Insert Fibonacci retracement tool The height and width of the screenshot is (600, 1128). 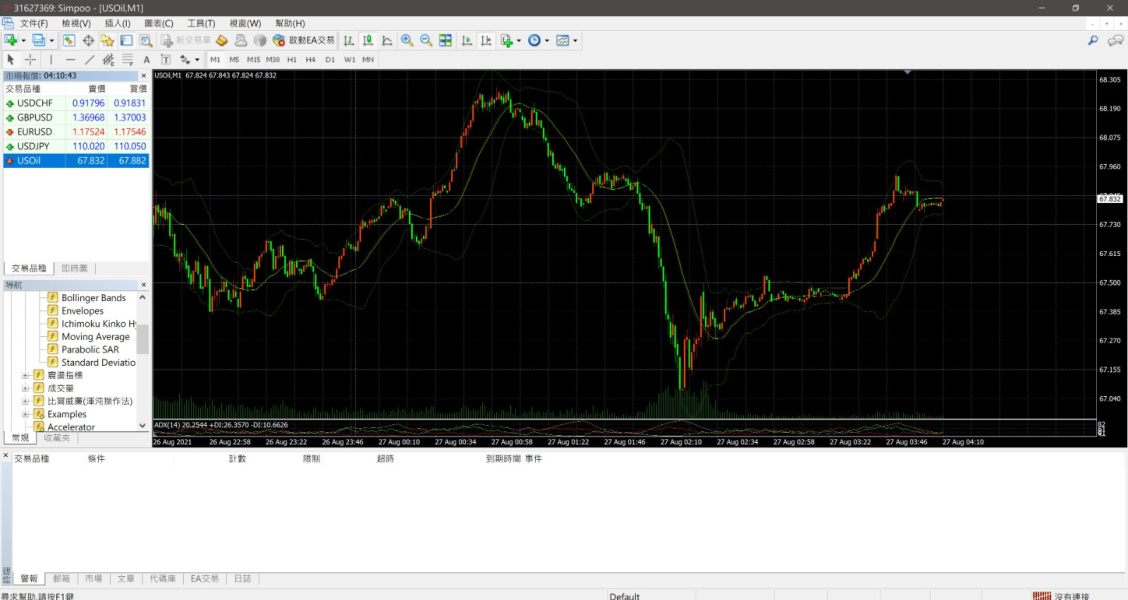(x=127, y=60)
